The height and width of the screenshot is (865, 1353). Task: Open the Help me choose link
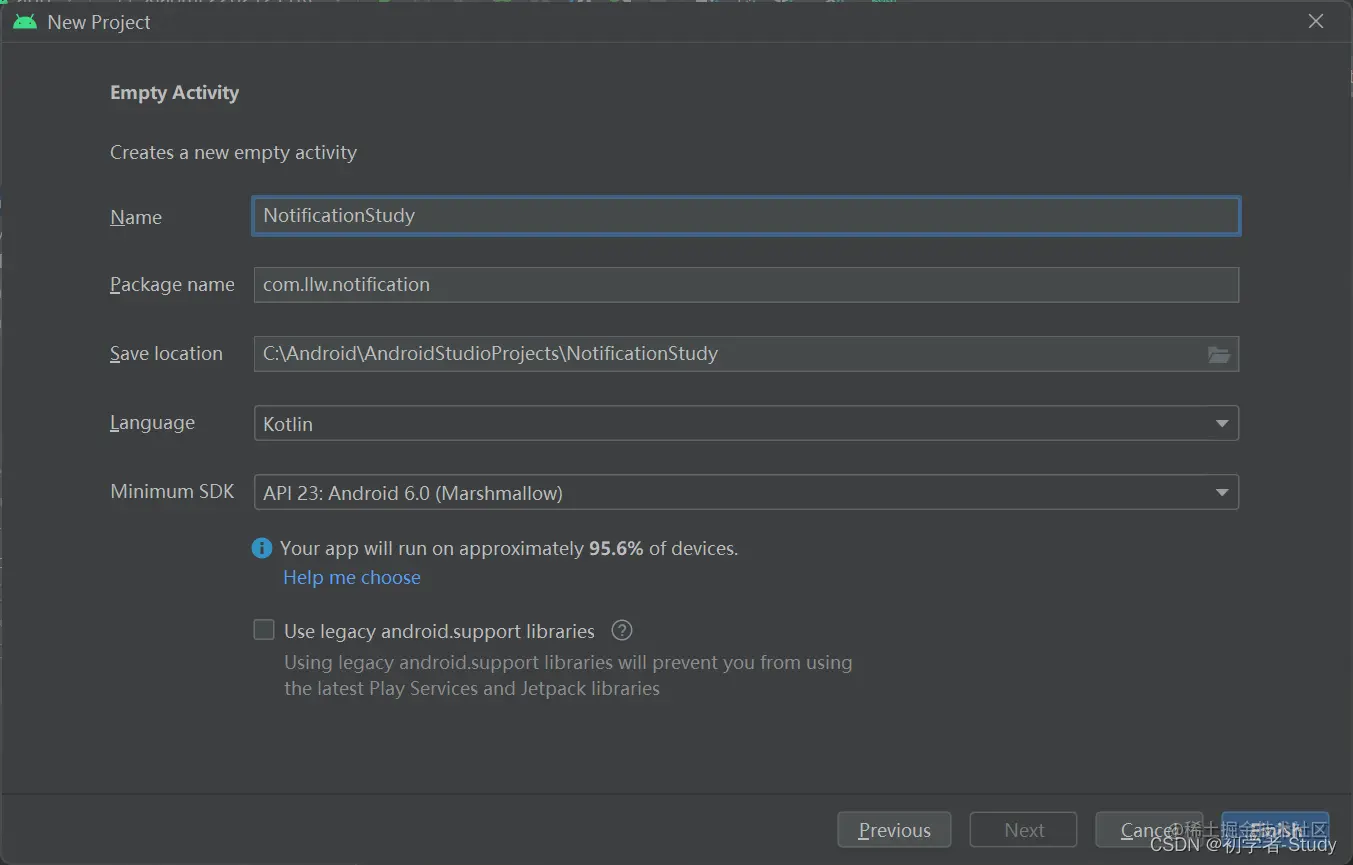(x=352, y=577)
